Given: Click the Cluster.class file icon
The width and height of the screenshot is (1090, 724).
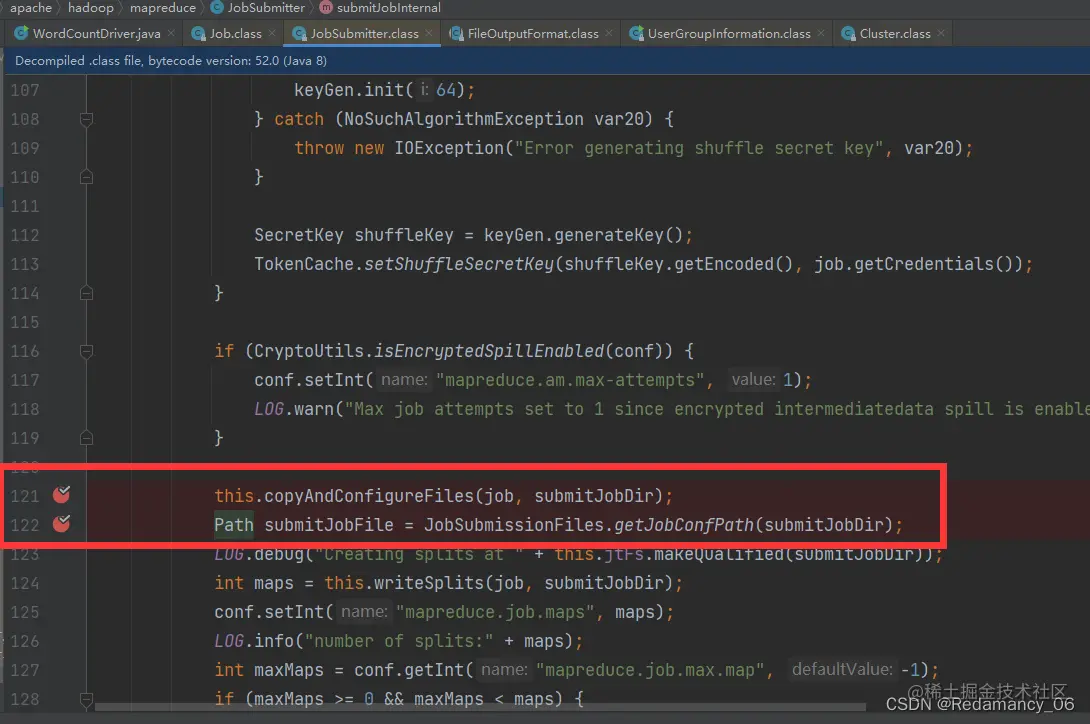Looking at the screenshot, I should 848,33.
